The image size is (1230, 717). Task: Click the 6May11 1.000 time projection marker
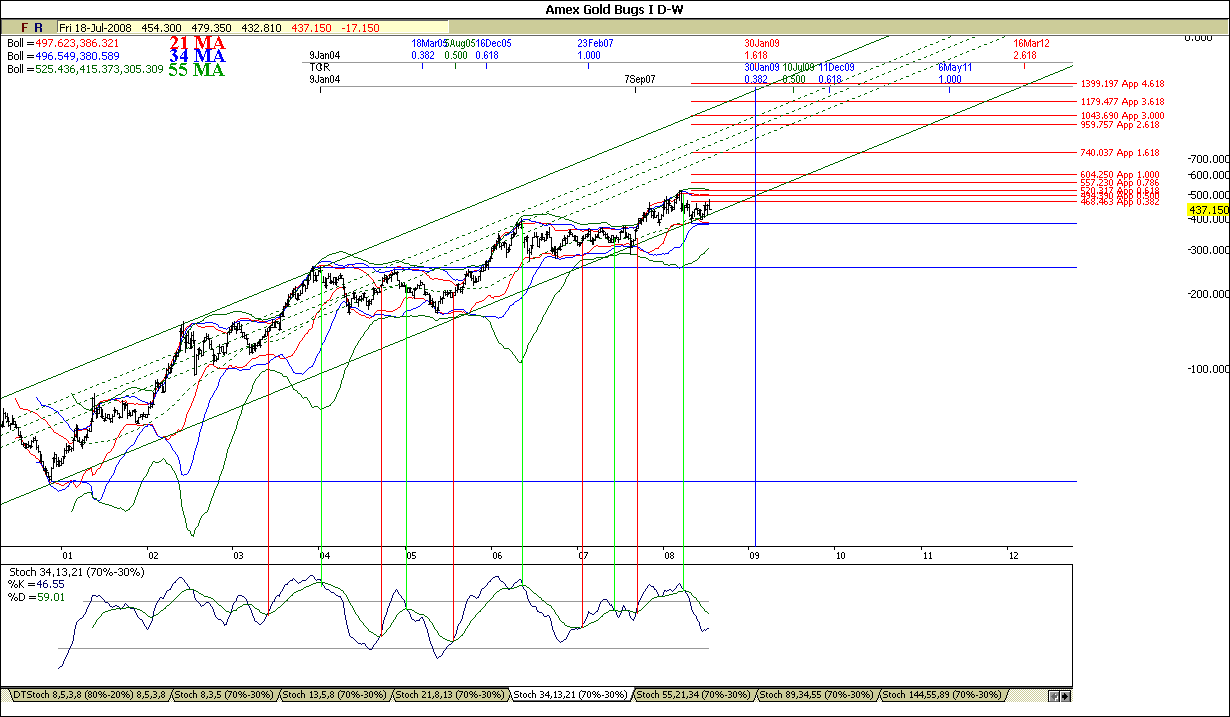click(954, 72)
